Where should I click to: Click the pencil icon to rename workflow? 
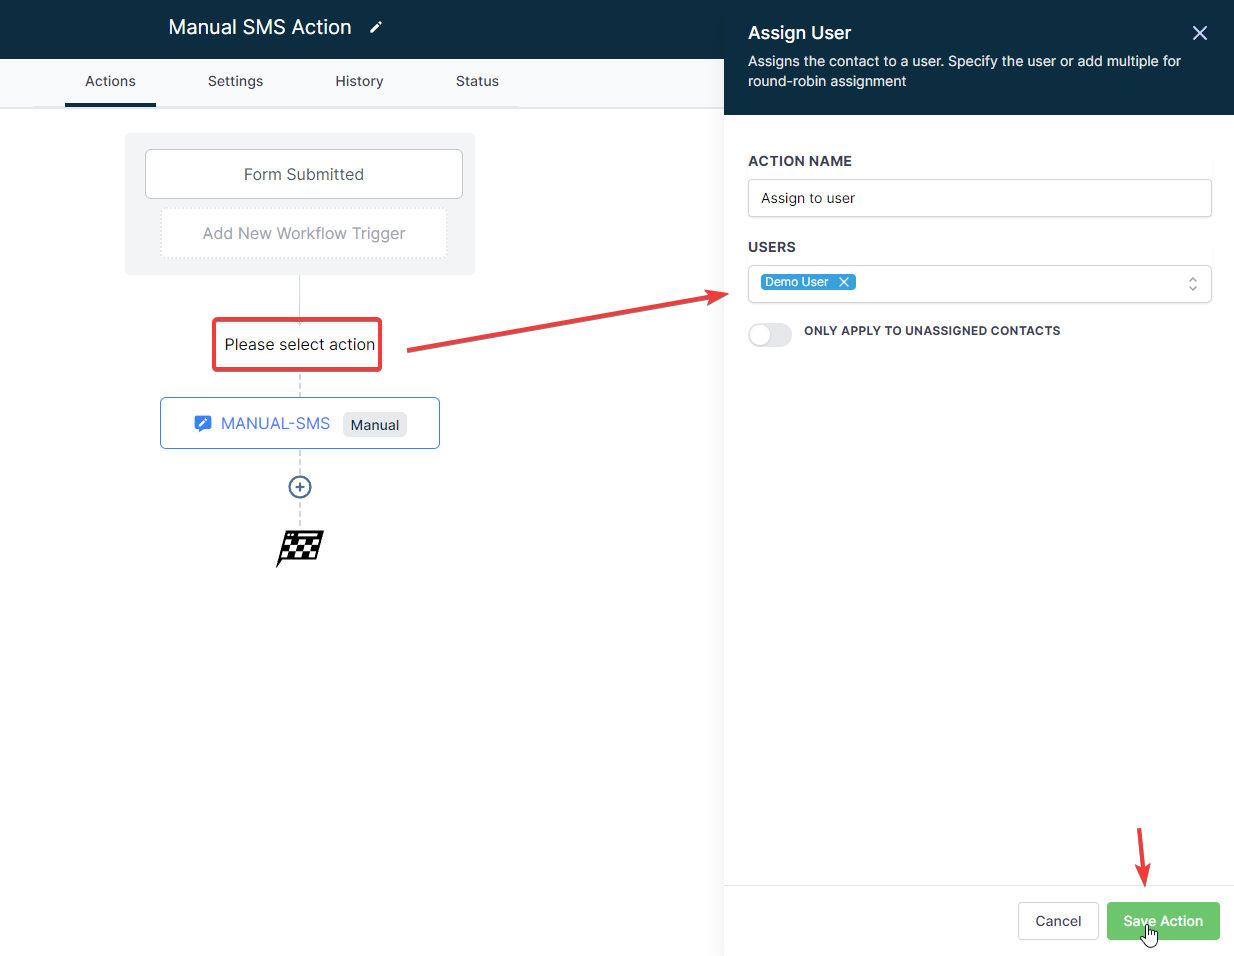[376, 28]
